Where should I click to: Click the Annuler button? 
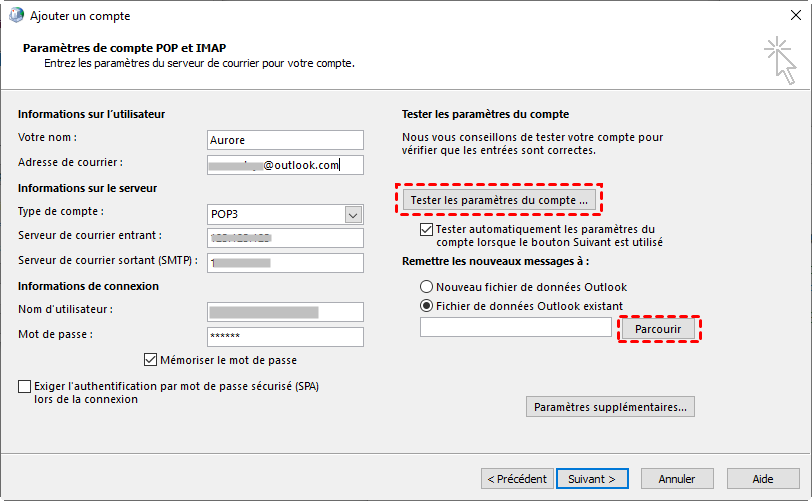(x=677, y=479)
